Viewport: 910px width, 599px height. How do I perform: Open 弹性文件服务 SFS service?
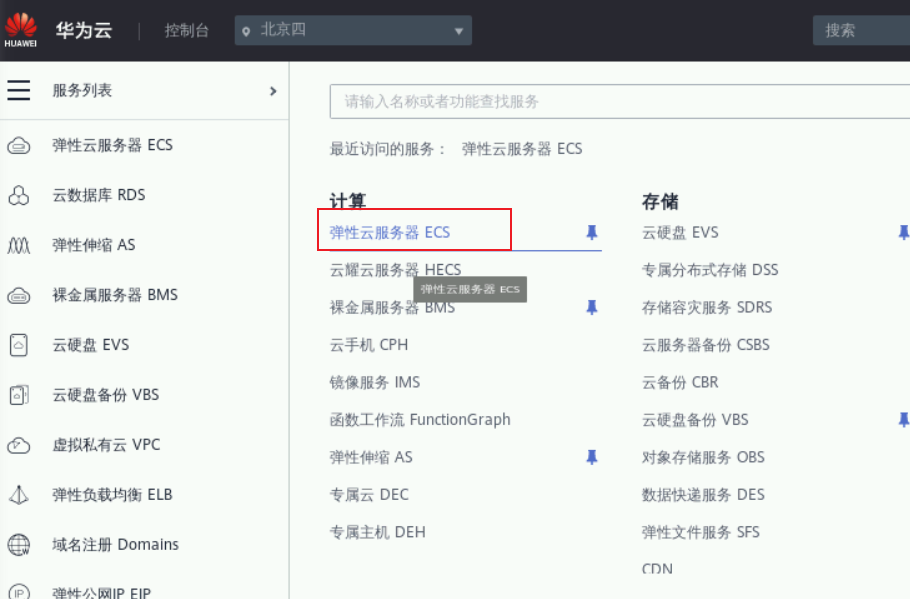coord(700,532)
